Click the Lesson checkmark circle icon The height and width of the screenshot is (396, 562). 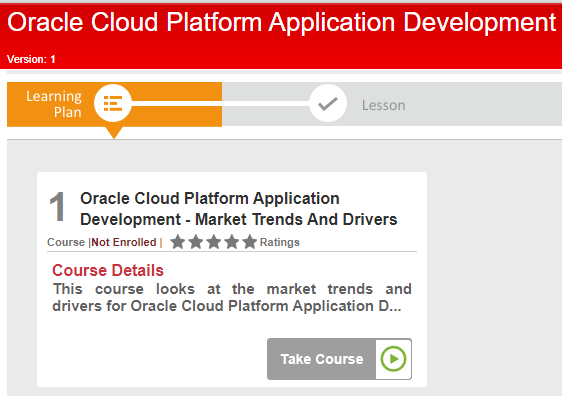328,103
